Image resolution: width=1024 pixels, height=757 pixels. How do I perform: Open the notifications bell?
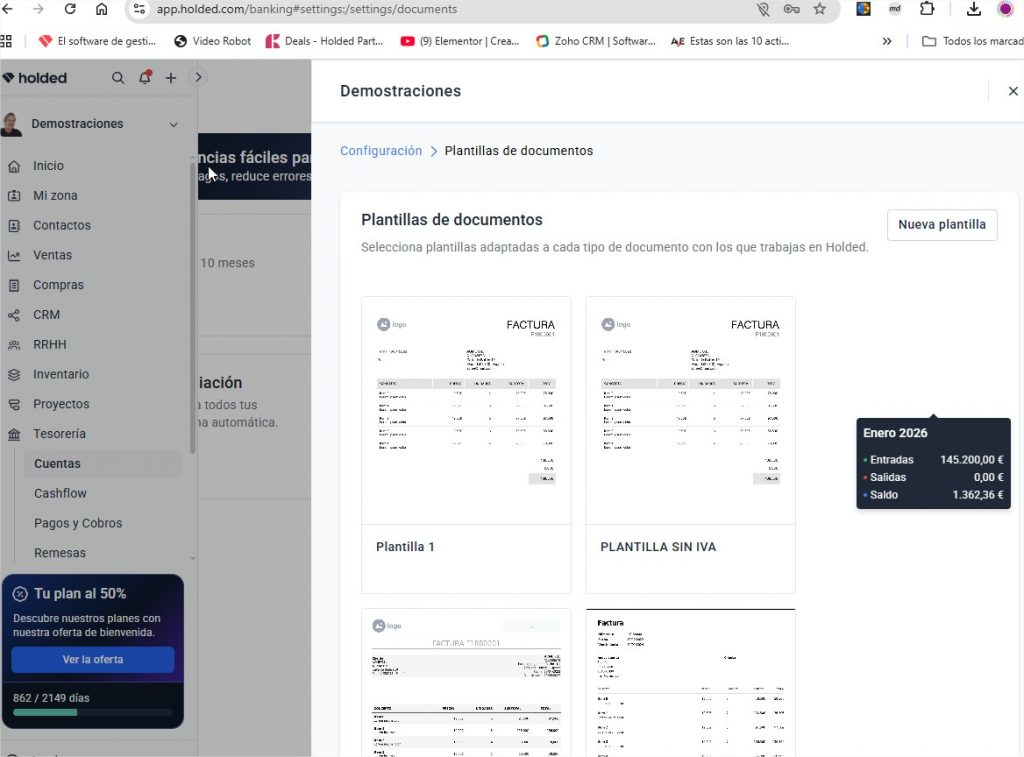tap(145, 77)
